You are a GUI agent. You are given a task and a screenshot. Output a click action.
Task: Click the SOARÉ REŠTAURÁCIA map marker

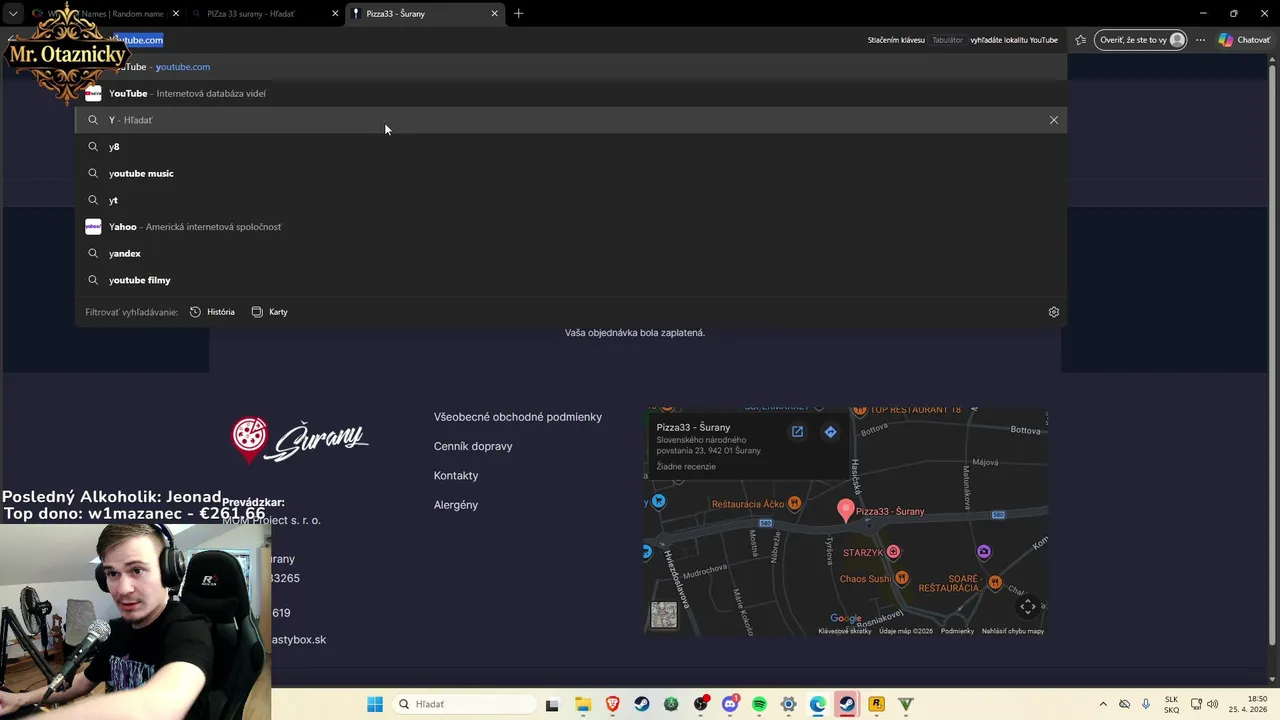coord(995,582)
